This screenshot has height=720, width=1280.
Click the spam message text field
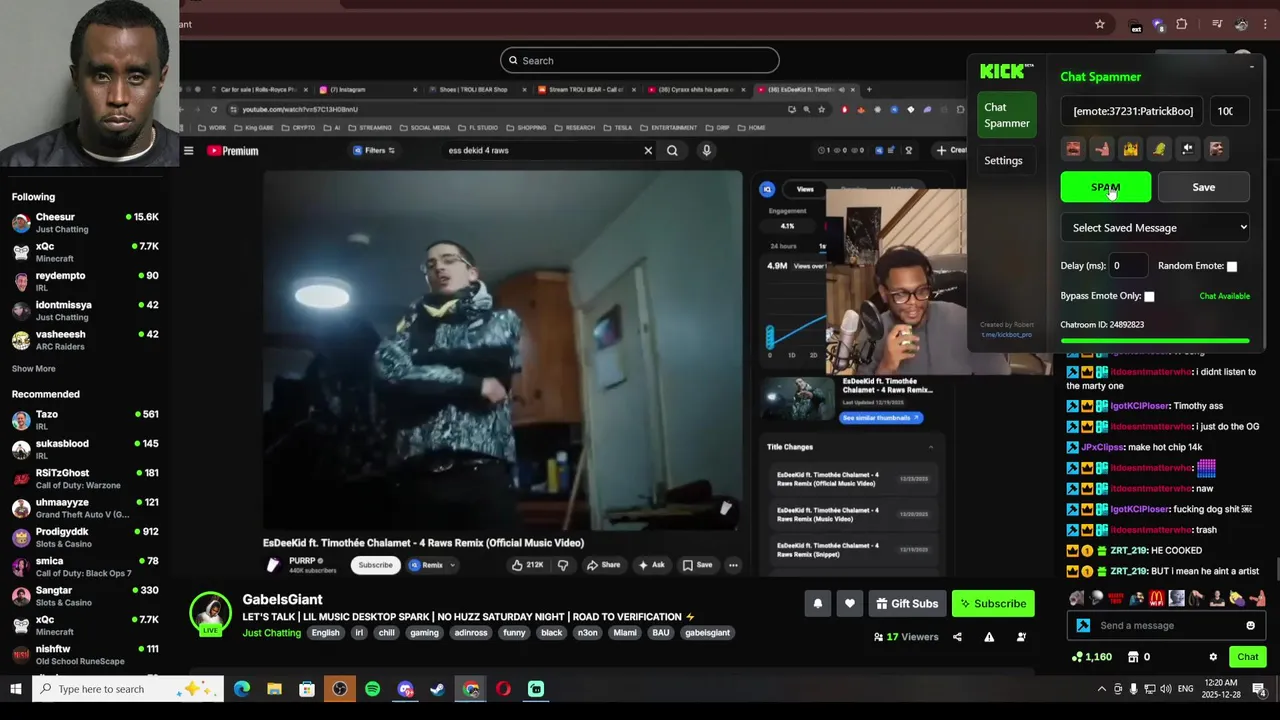pyautogui.click(x=1133, y=111)
